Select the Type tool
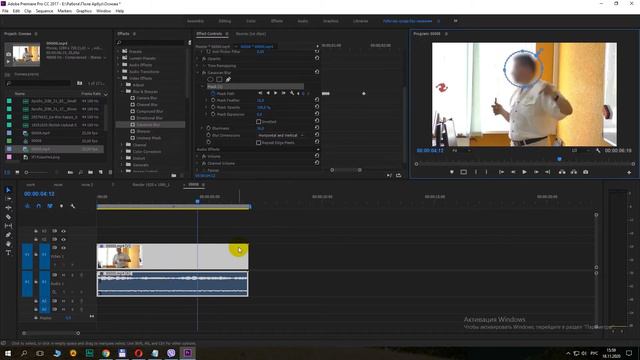Screen dimensions: 640x360 pyautogui.click(x=8, y=253)
